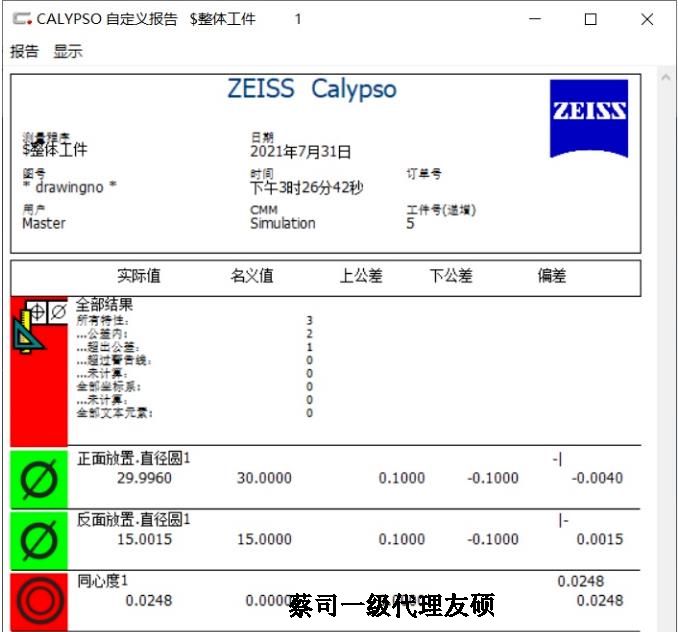Click the 全部坐标系 count row
Screen dimensions: 678x632
point(194,386)
